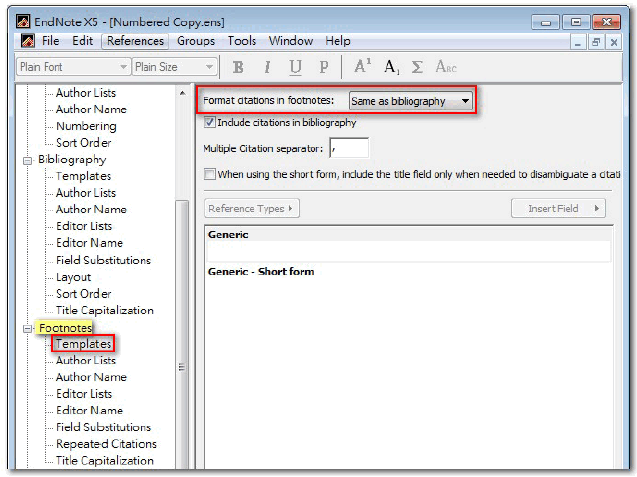Collapse the Bibliography tree node
The image size is (637, 477).
(27, 160)
